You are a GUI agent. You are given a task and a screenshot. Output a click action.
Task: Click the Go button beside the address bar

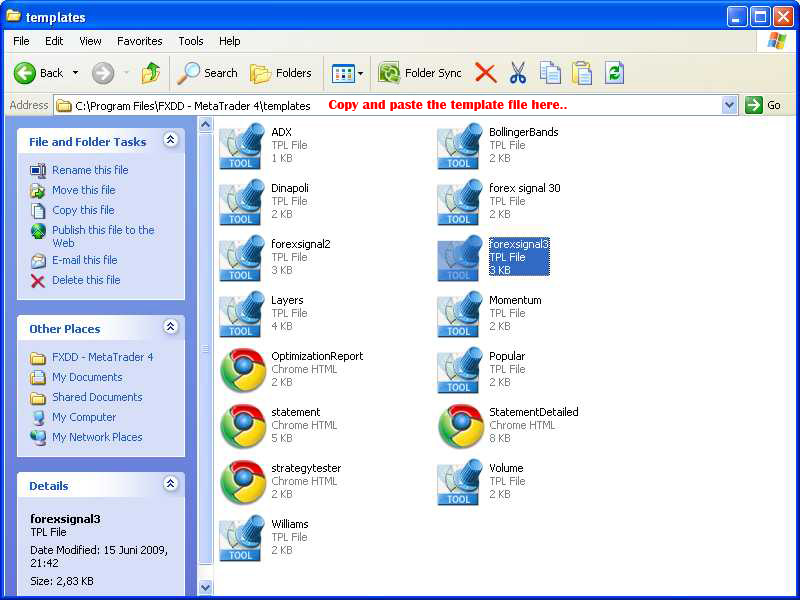pyautogui.click(x=763, y=105)
